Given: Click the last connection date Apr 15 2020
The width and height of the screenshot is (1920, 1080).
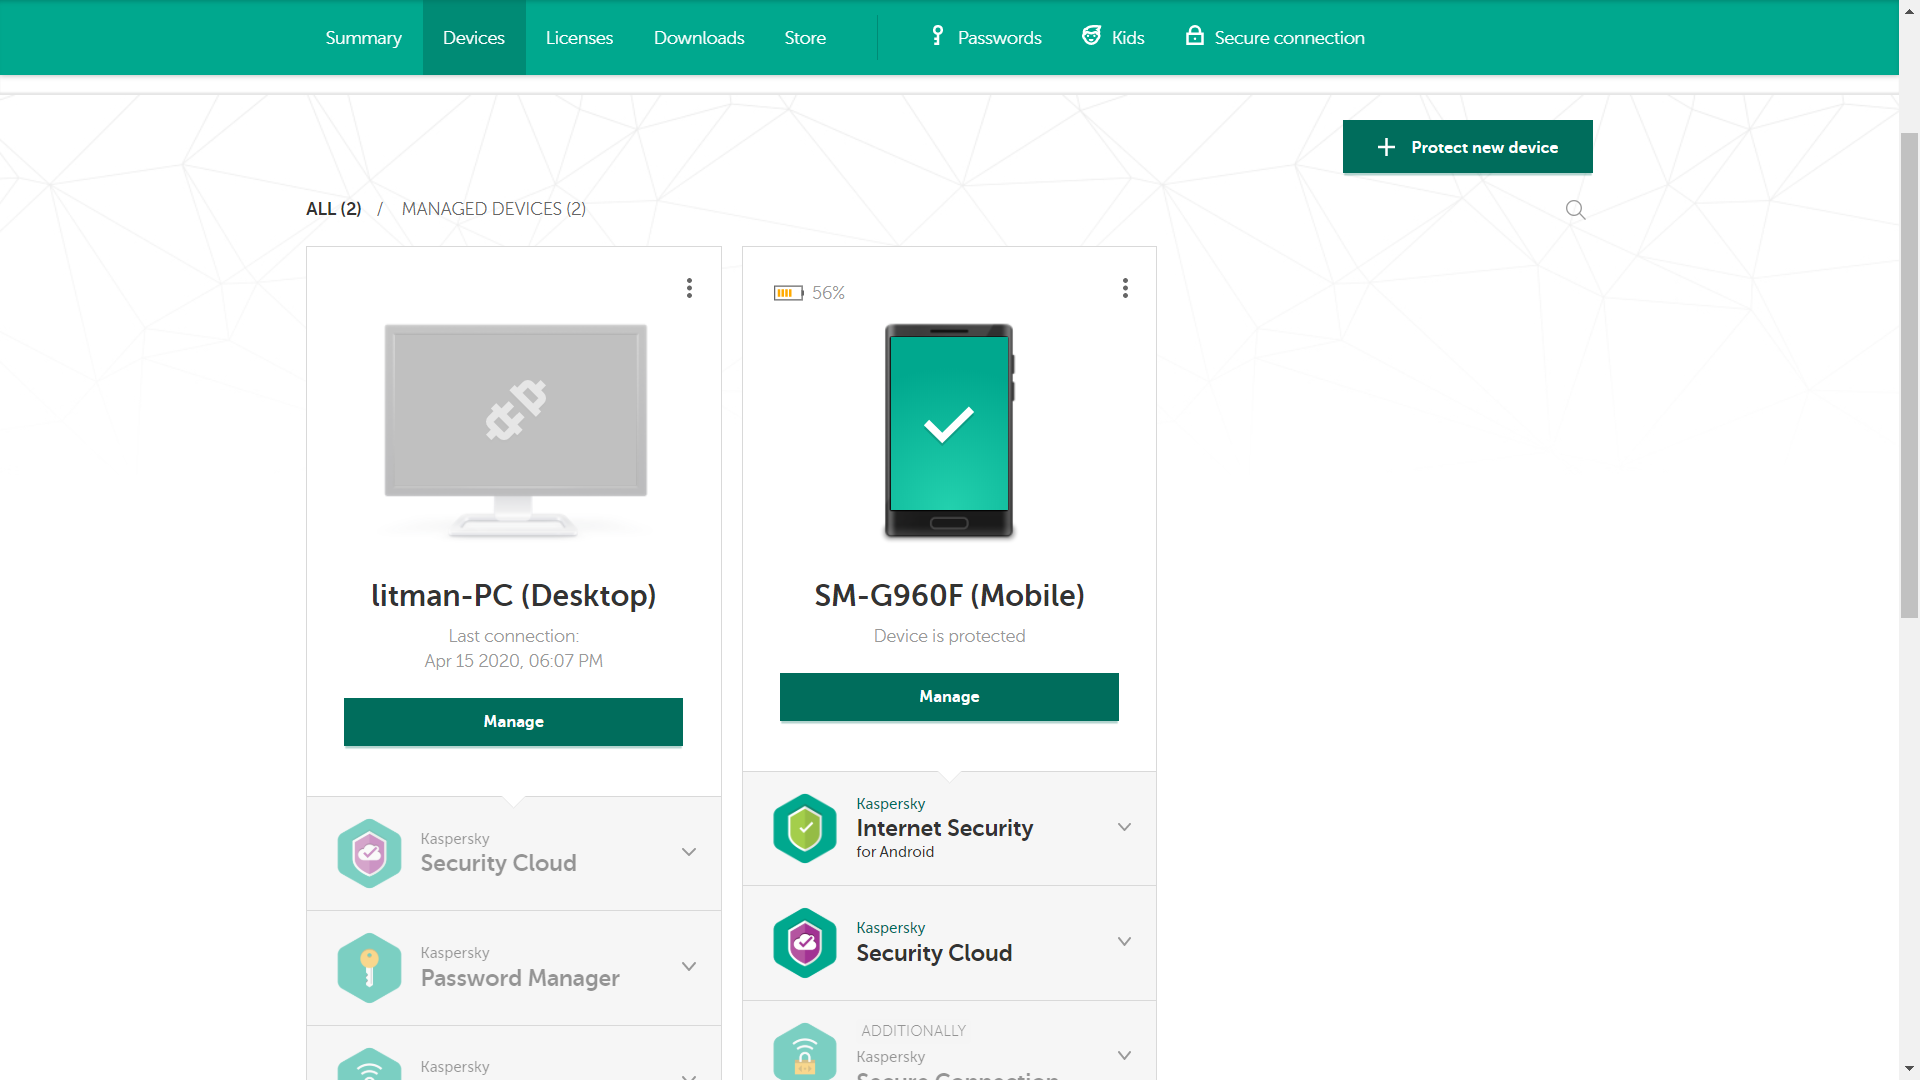Looking at the screenshot, I should [x=513, y=661].
